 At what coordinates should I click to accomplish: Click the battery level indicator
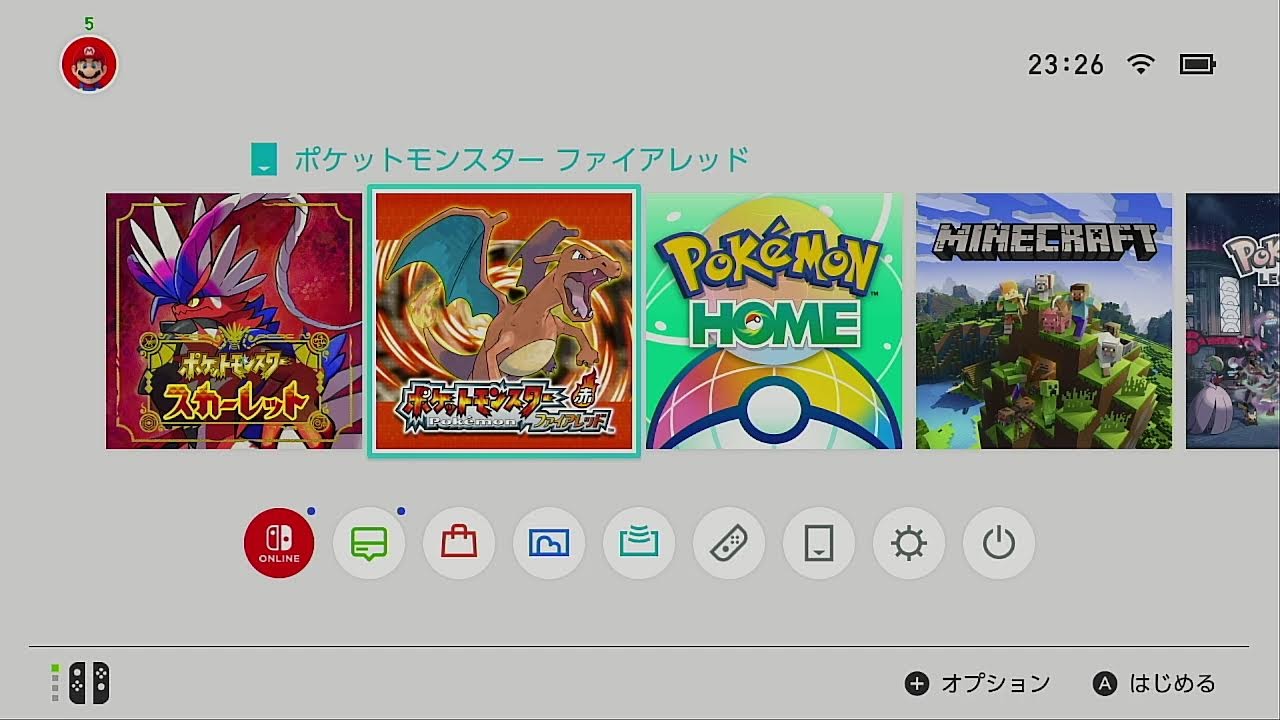pyautogui.click(x=1197, y=65)
